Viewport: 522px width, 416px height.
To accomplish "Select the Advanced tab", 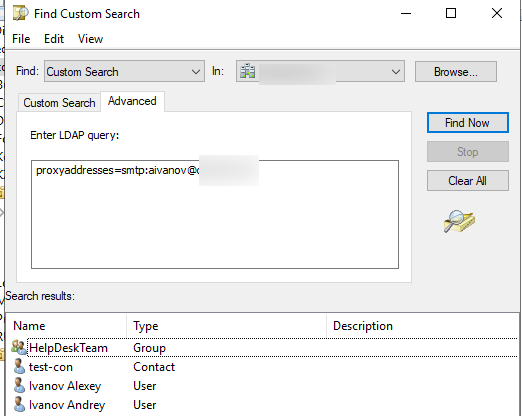I will tap(132, 101).
